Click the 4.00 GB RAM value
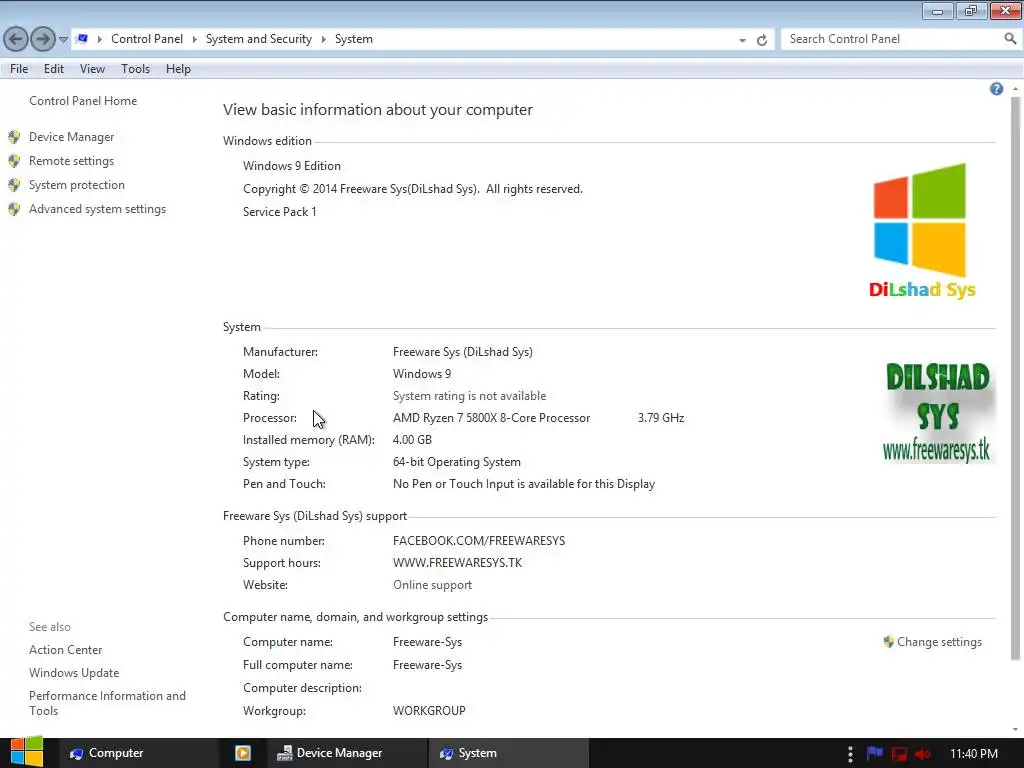The image size is (1024, 768). pyautogui.click(x=412, y=440)
